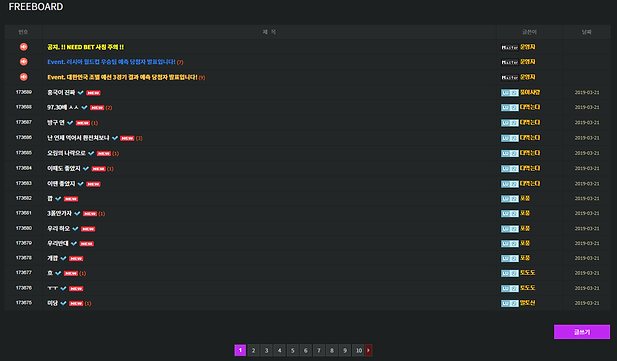Click the speaker icon beside the orange Event post
This screenshot has height=361, width=617.
(24, 77)
